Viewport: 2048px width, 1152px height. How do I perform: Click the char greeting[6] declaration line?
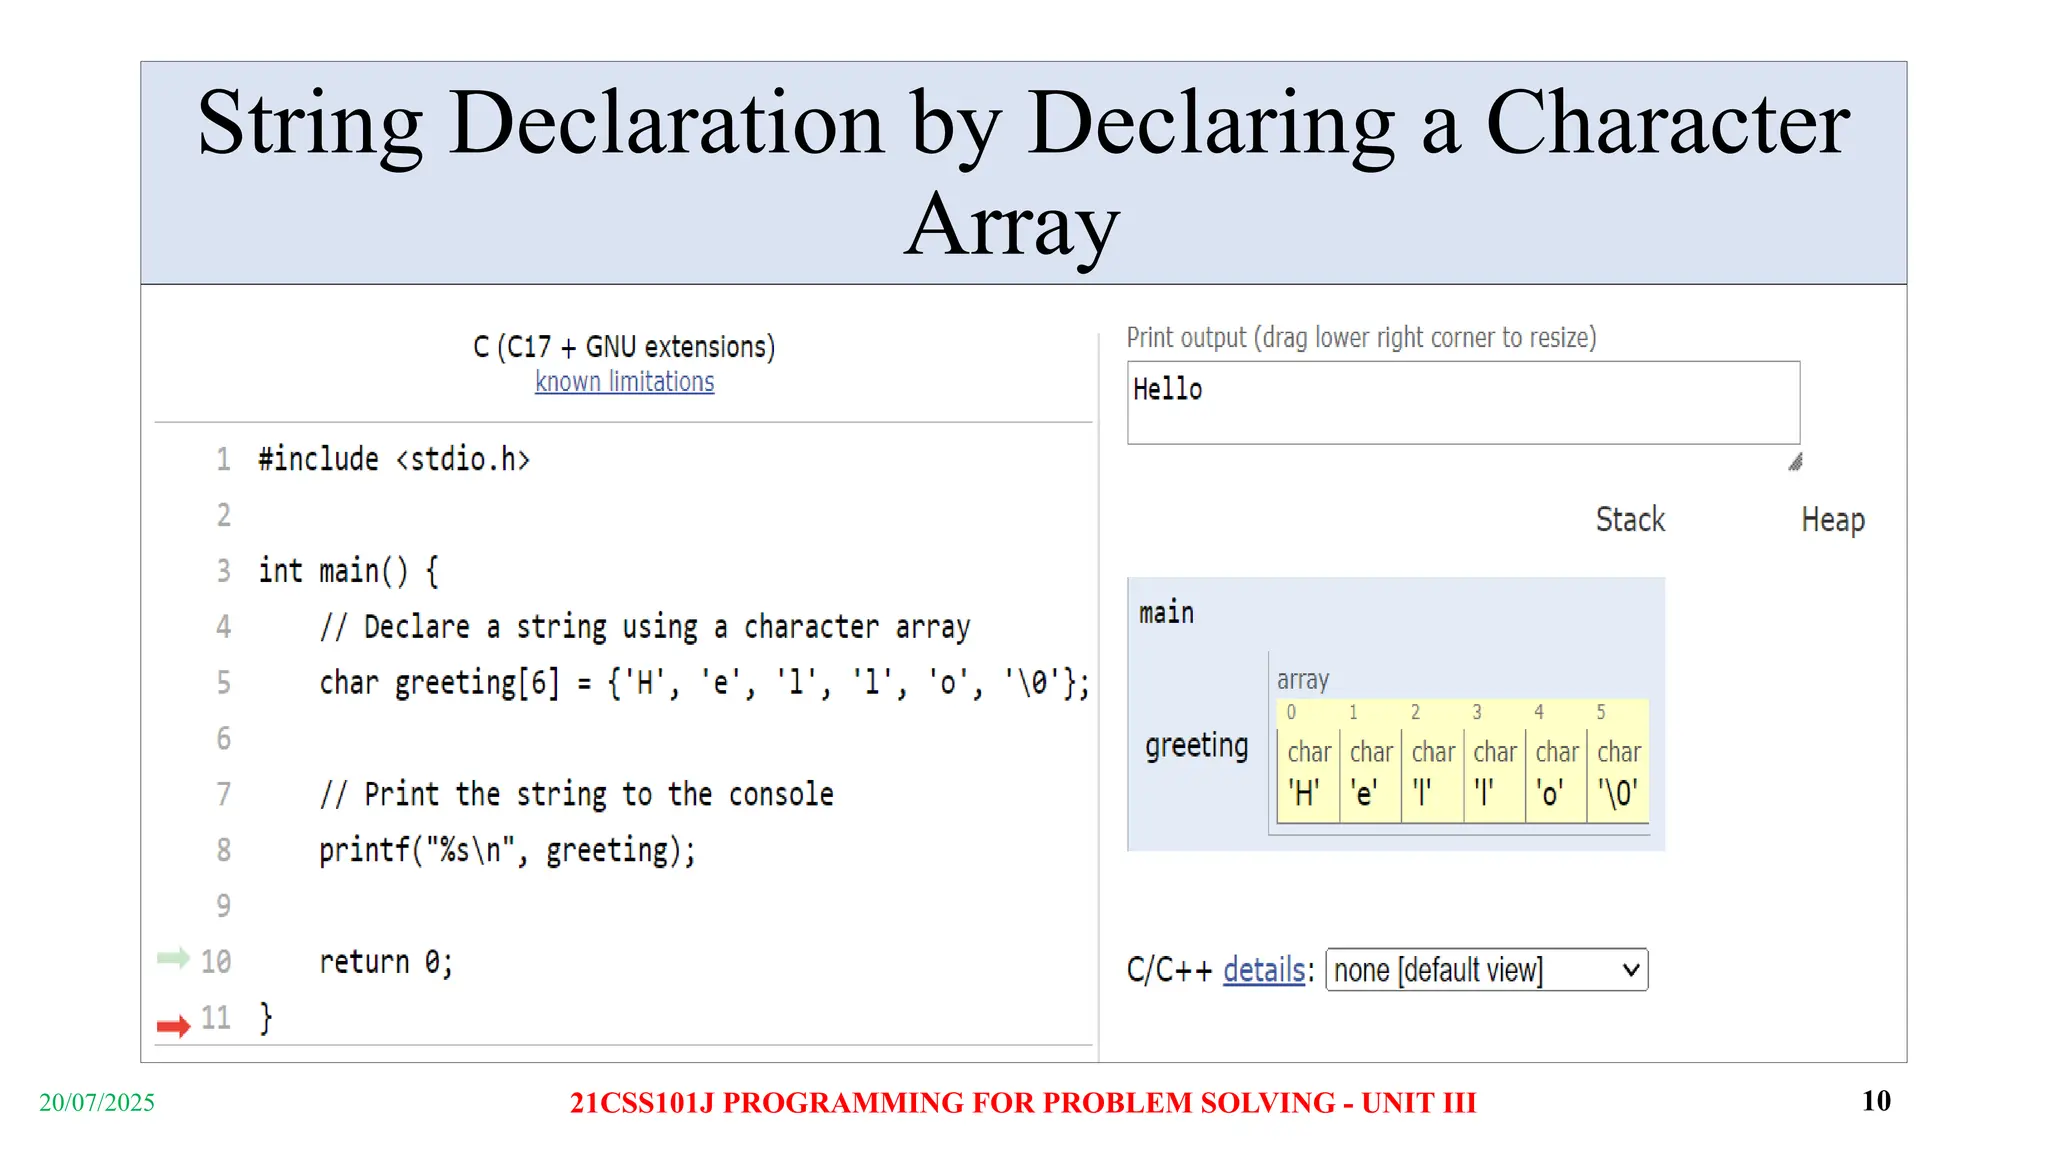click(704, 683)
